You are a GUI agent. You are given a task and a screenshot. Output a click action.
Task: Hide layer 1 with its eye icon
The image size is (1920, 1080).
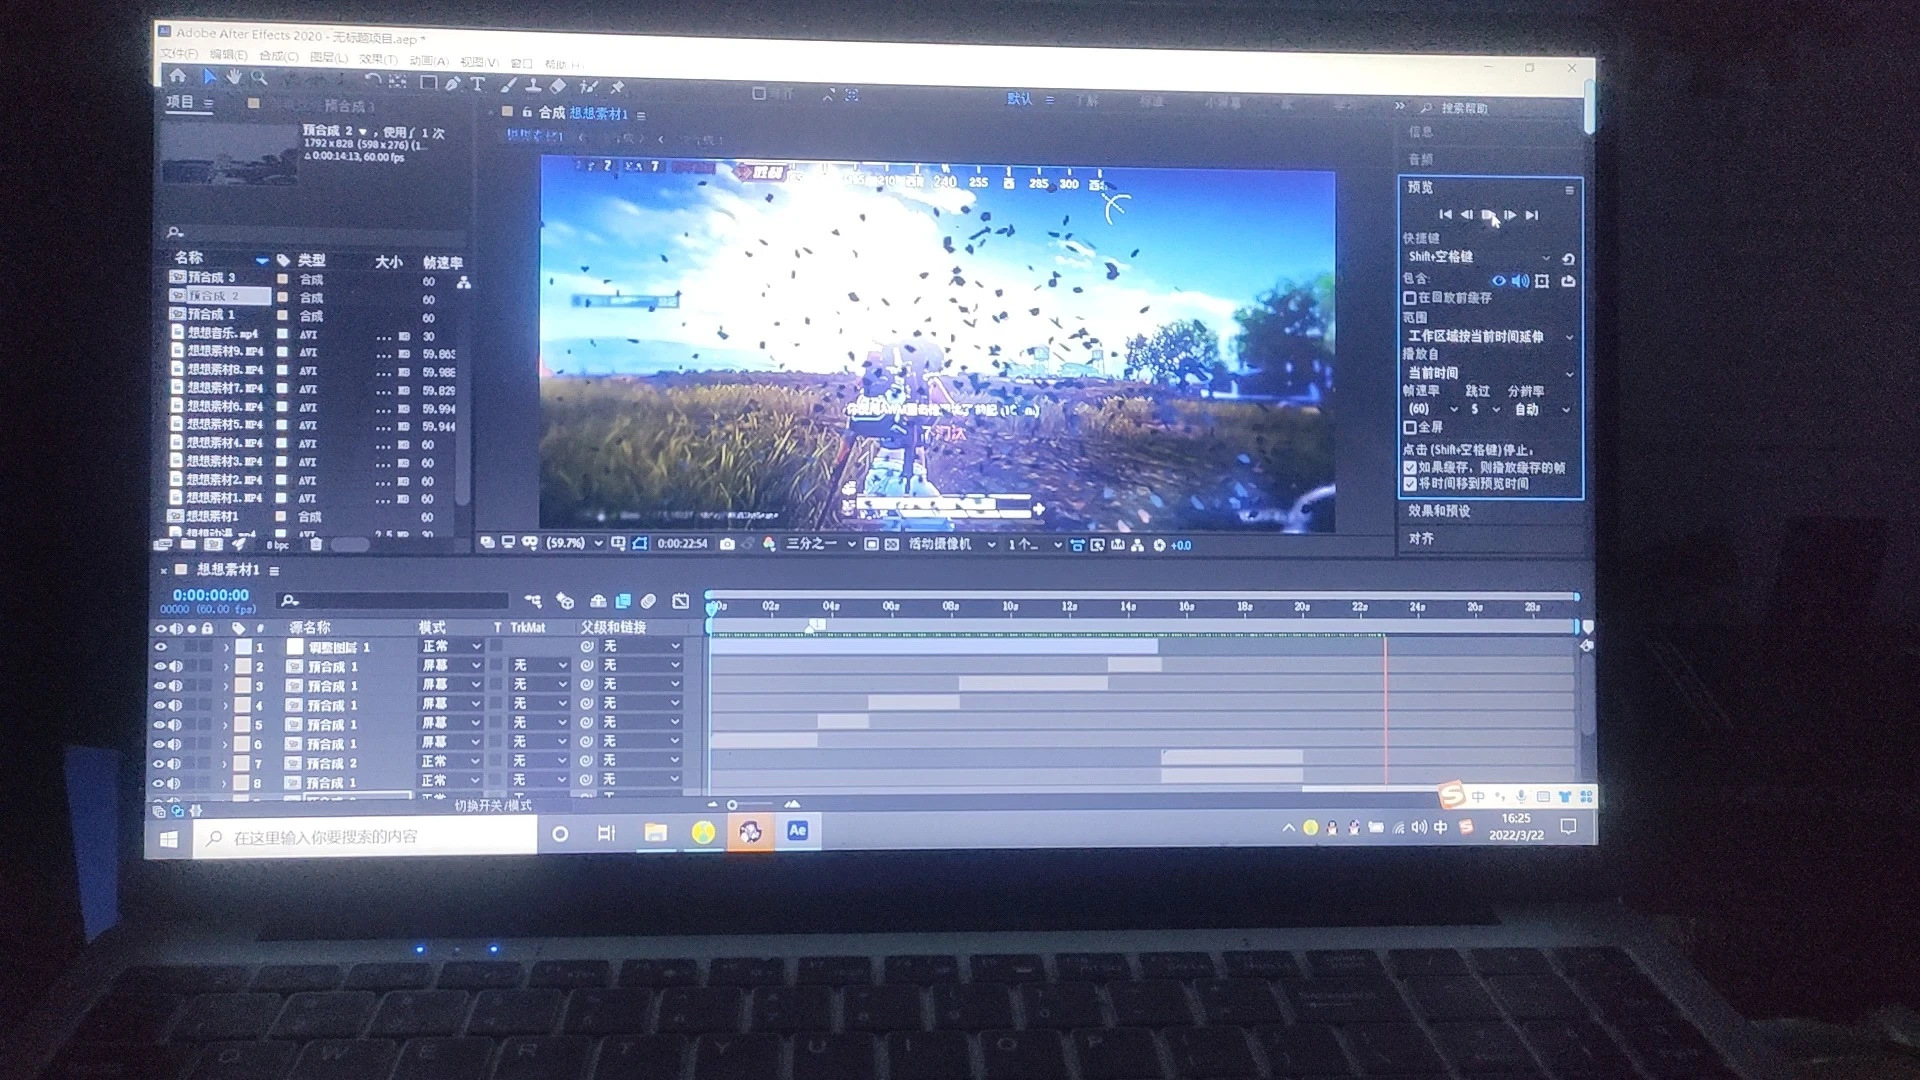(160, 647)
